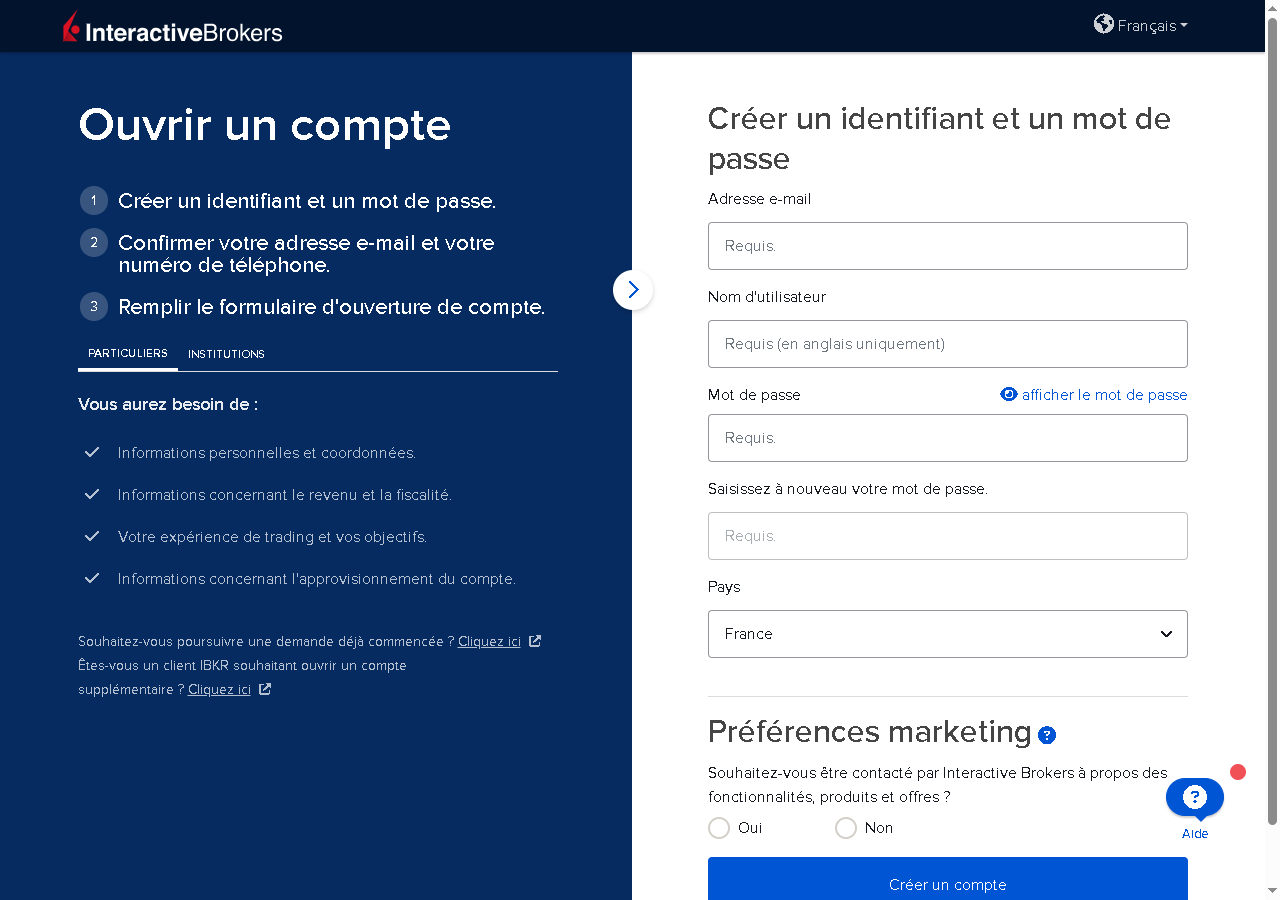Click step 1 'Créer un identifiant' text

(x=307, y=201)
